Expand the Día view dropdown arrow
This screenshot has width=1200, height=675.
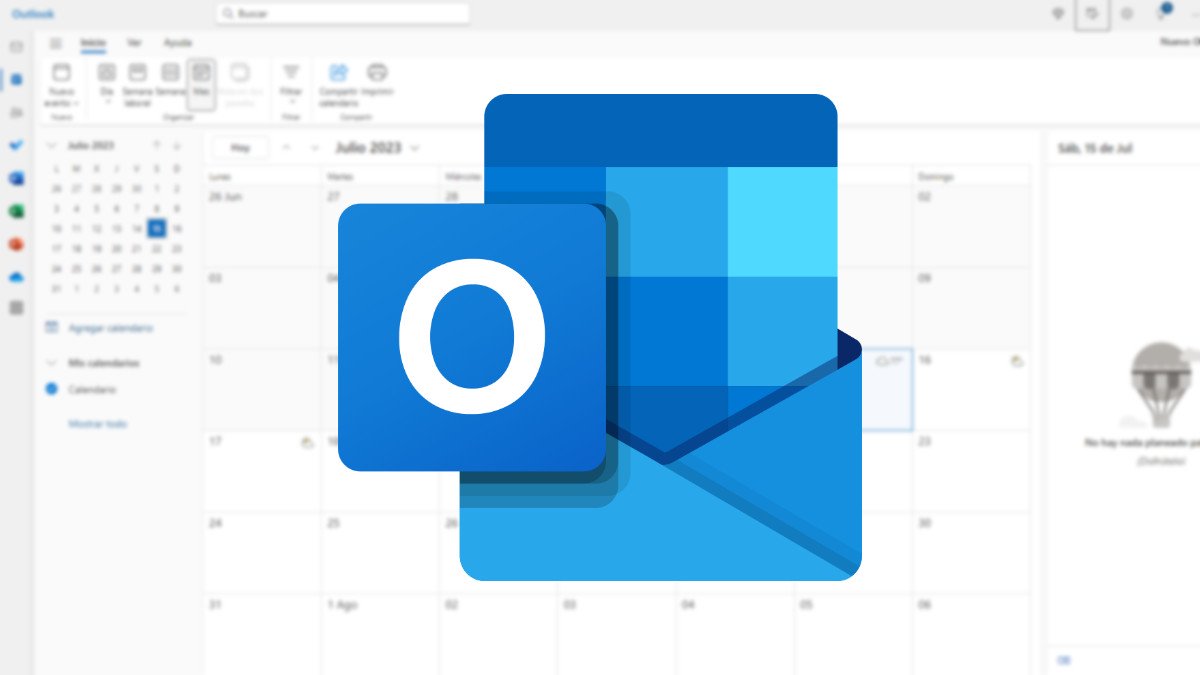107,102
